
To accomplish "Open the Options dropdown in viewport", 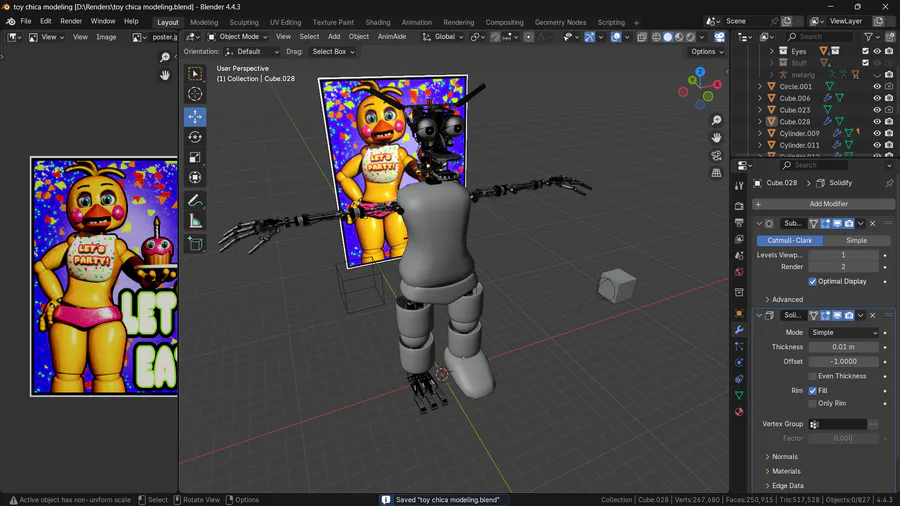I will click(x=707, y=52).
